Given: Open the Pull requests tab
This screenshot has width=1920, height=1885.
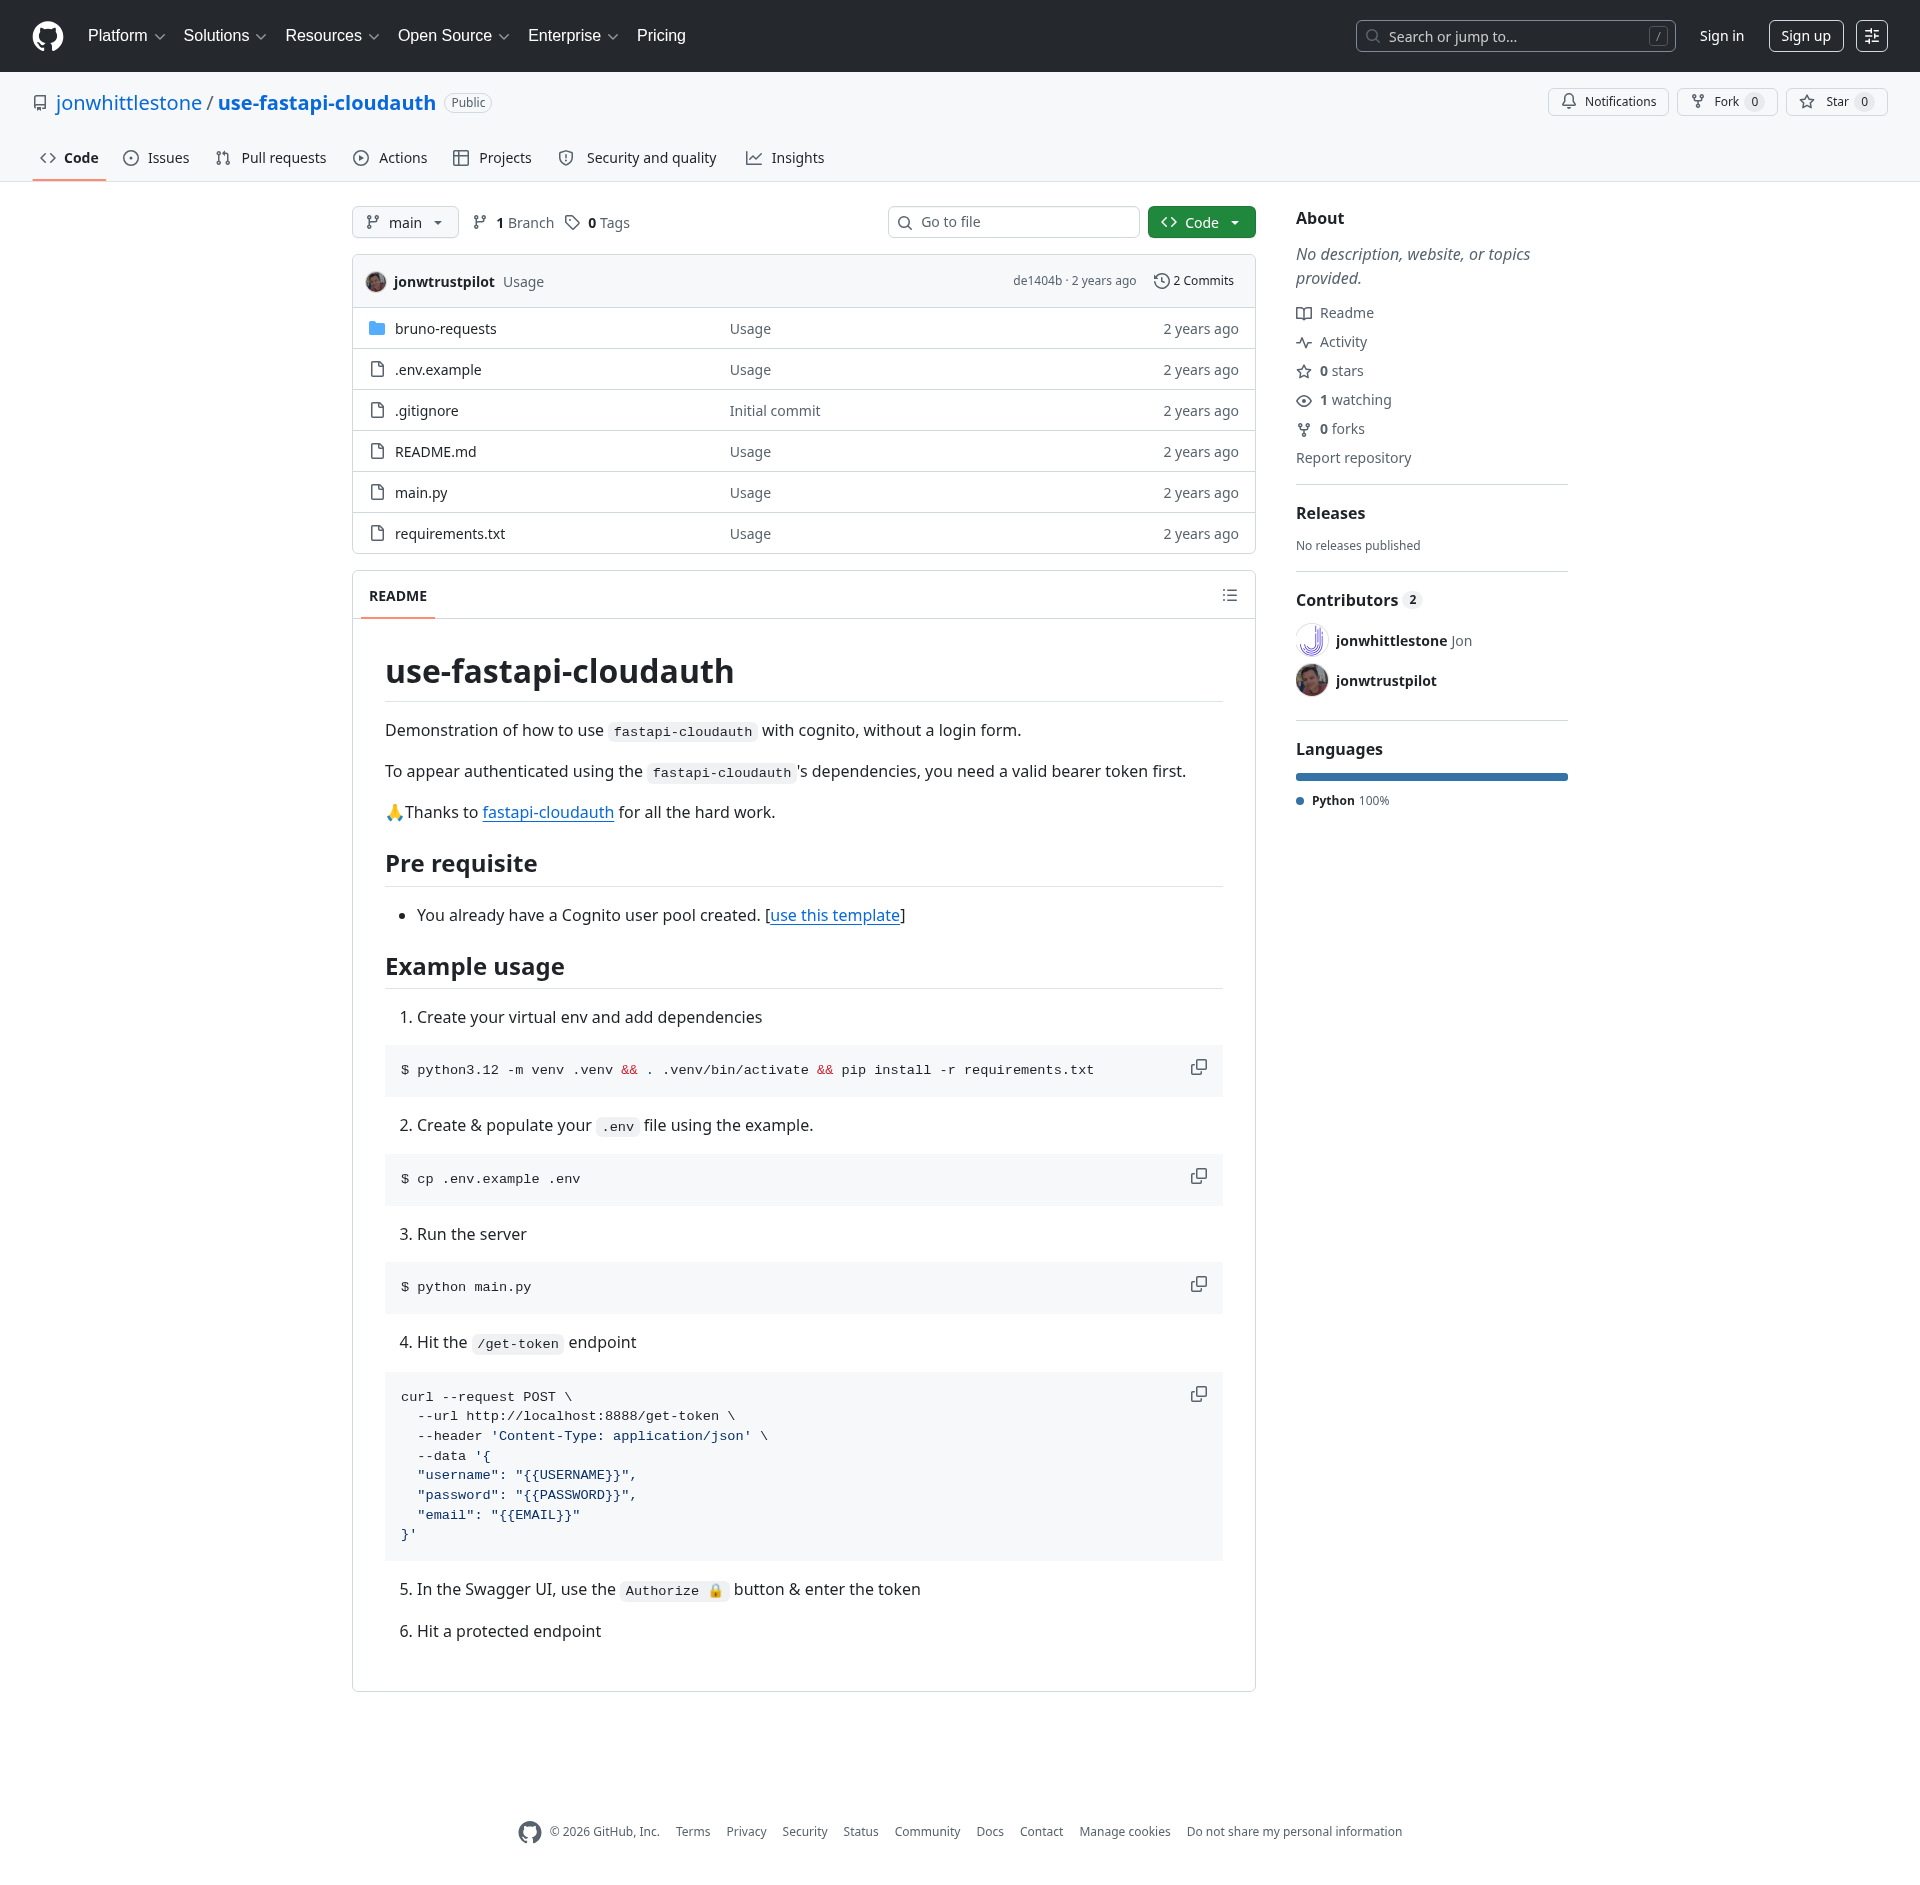Looking at the screenshot, I should 271,158.
